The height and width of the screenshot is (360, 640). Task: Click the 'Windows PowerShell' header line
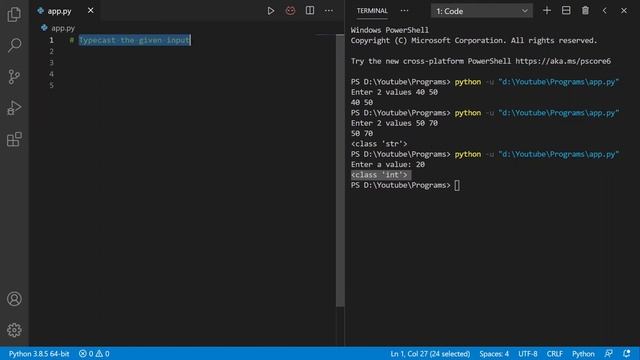coord(390,30)
